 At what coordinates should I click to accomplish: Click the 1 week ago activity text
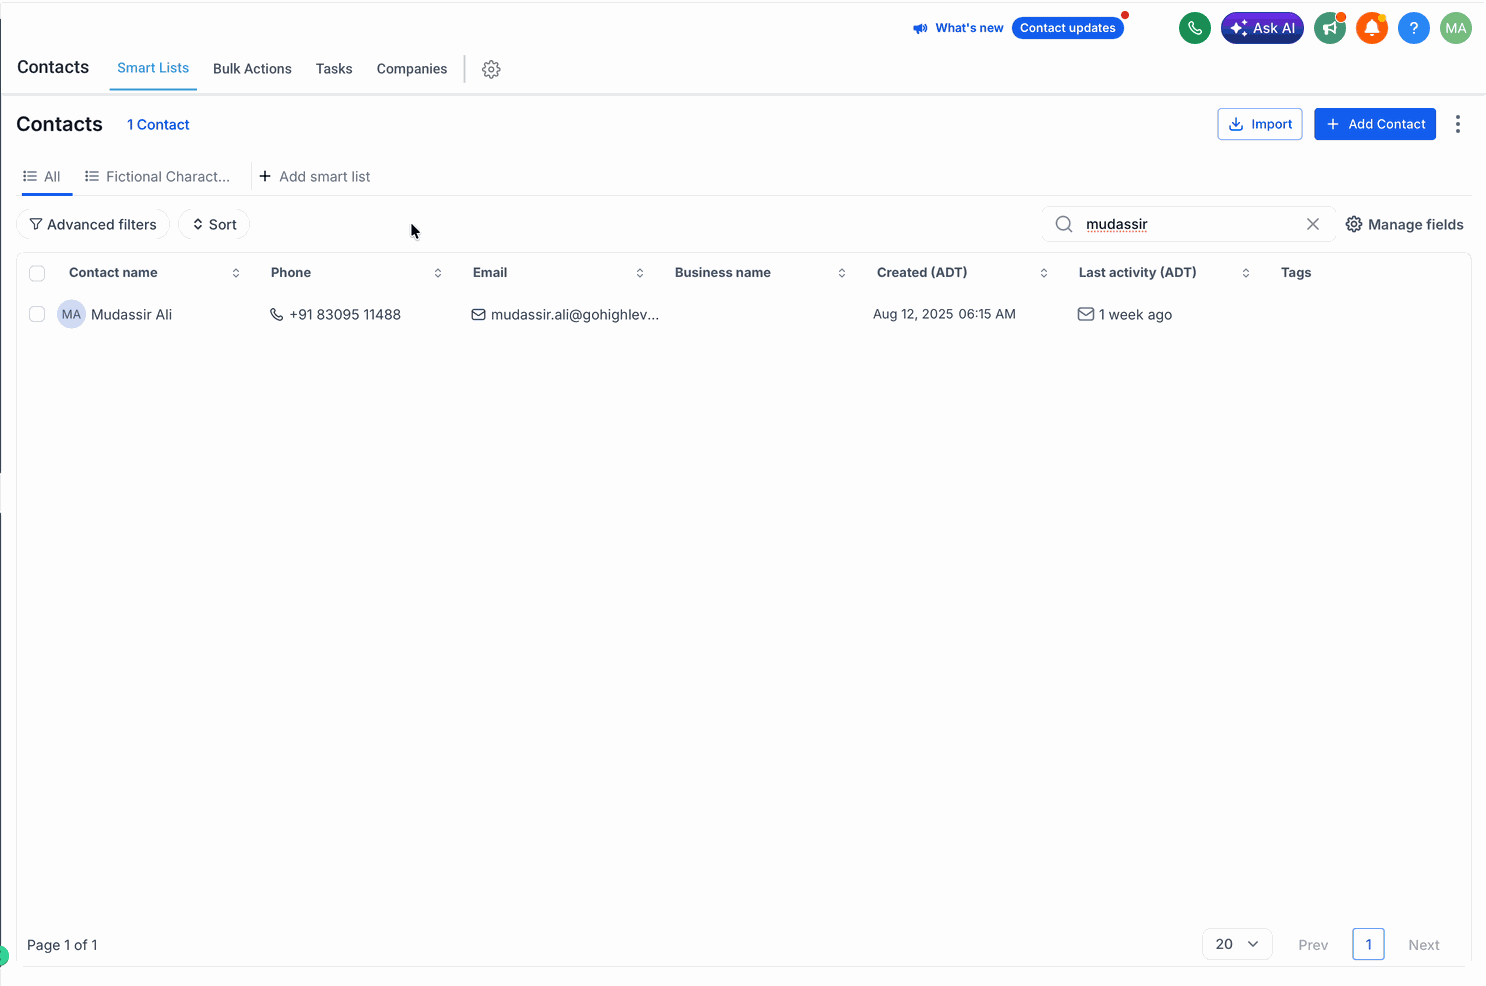point(1135,314)
